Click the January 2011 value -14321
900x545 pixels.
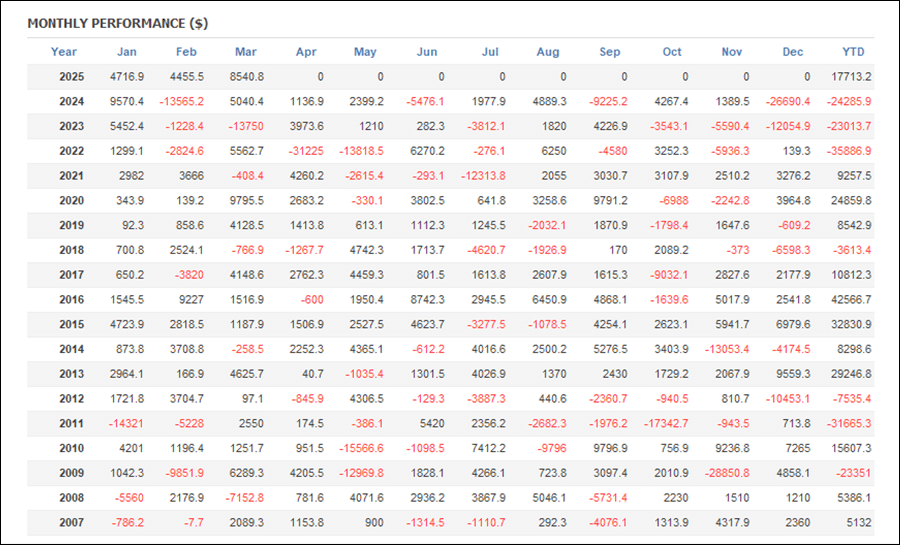126,423
